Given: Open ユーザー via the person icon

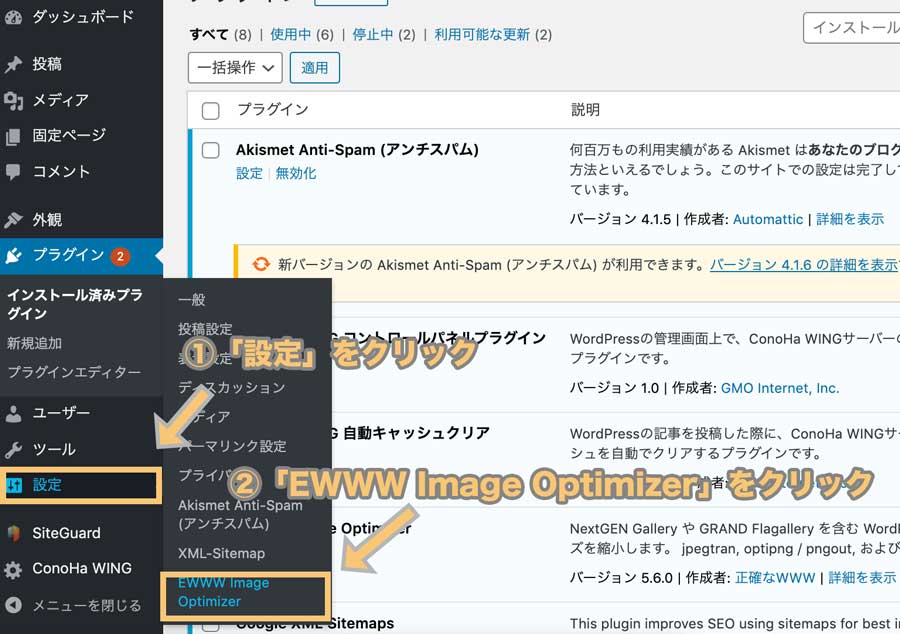Looking at the screenshot, I should [13, 414].
